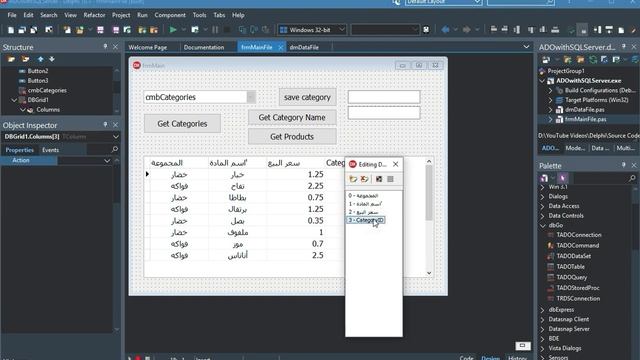Click the down arrow in Structure panel toolbar

point(52,59)
